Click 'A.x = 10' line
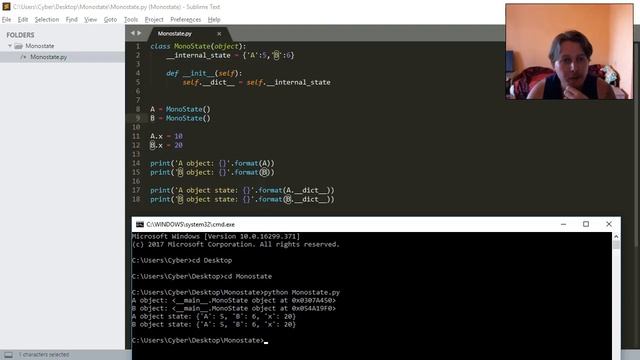 pyautogui.click(x=166, y=136)
